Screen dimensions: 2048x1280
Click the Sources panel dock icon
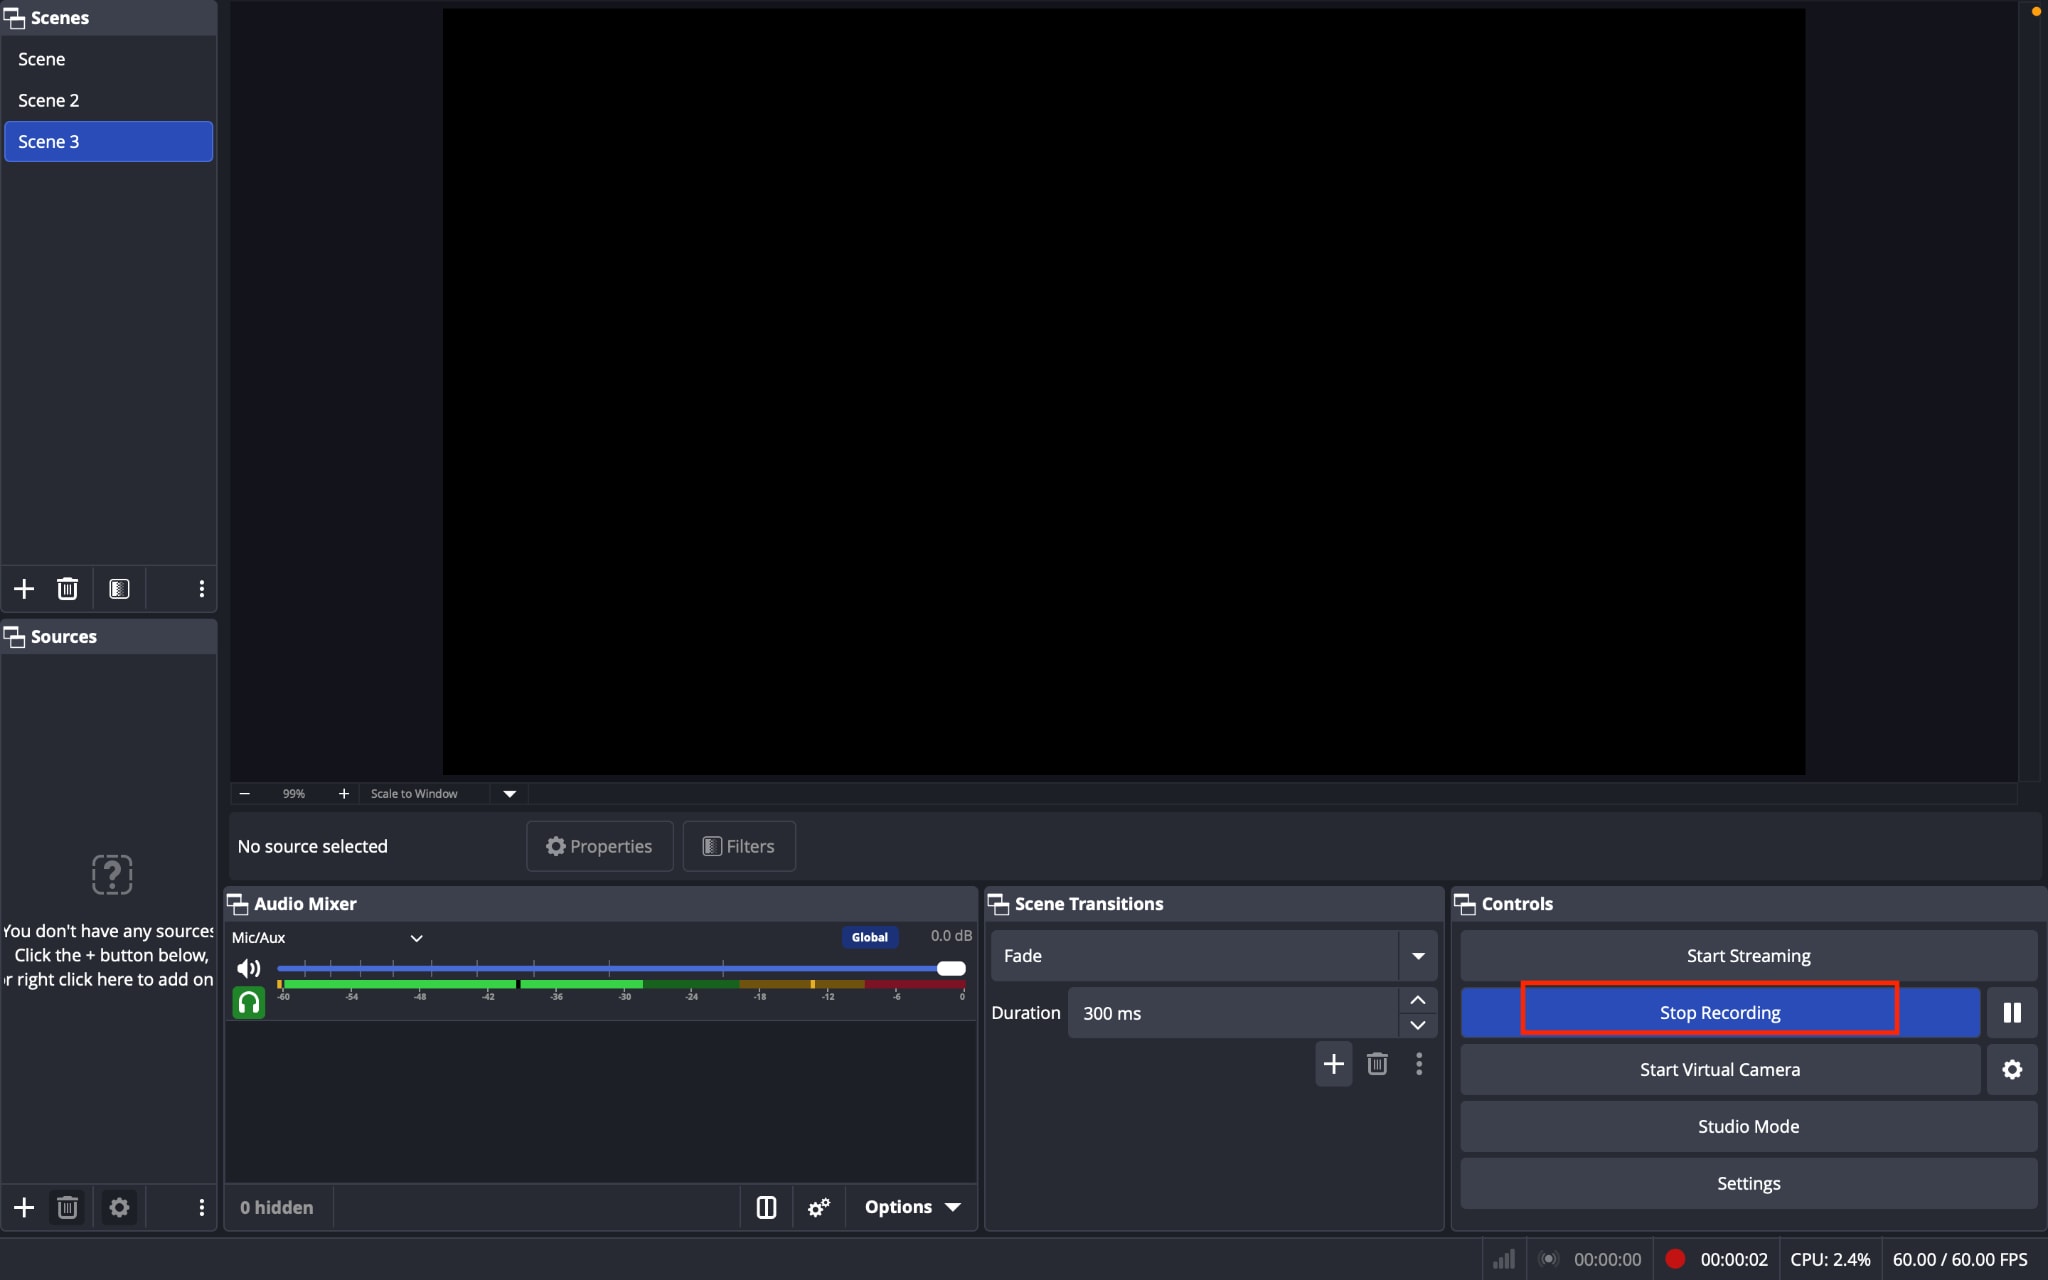point(15,637)
